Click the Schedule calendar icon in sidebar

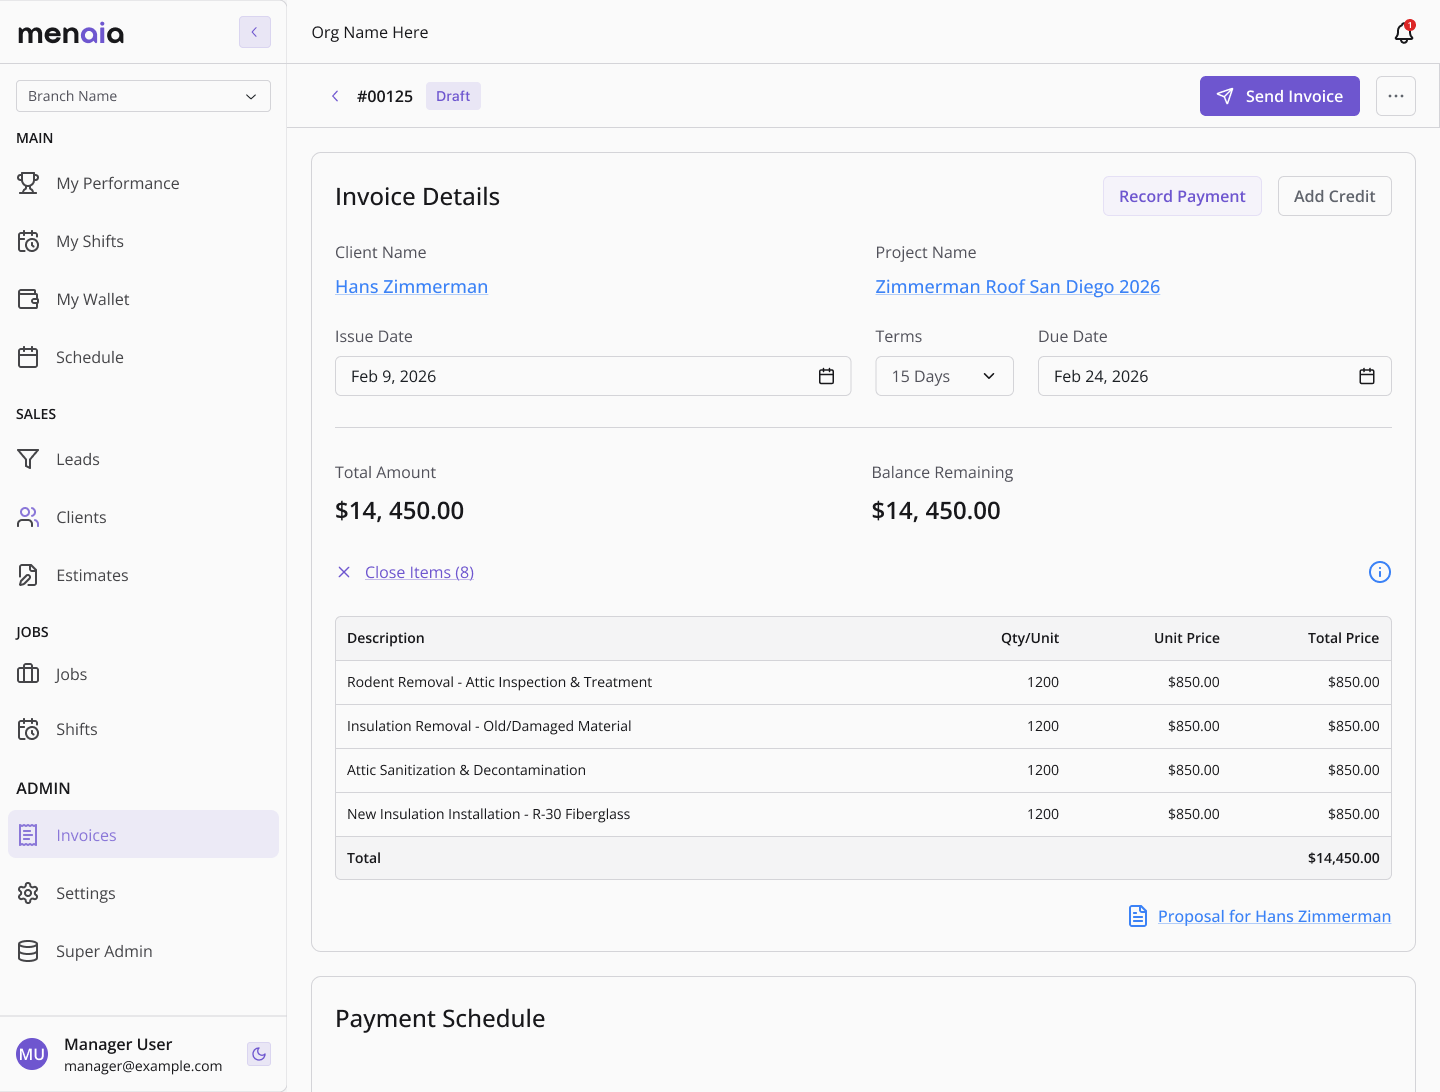click(28, 357)
